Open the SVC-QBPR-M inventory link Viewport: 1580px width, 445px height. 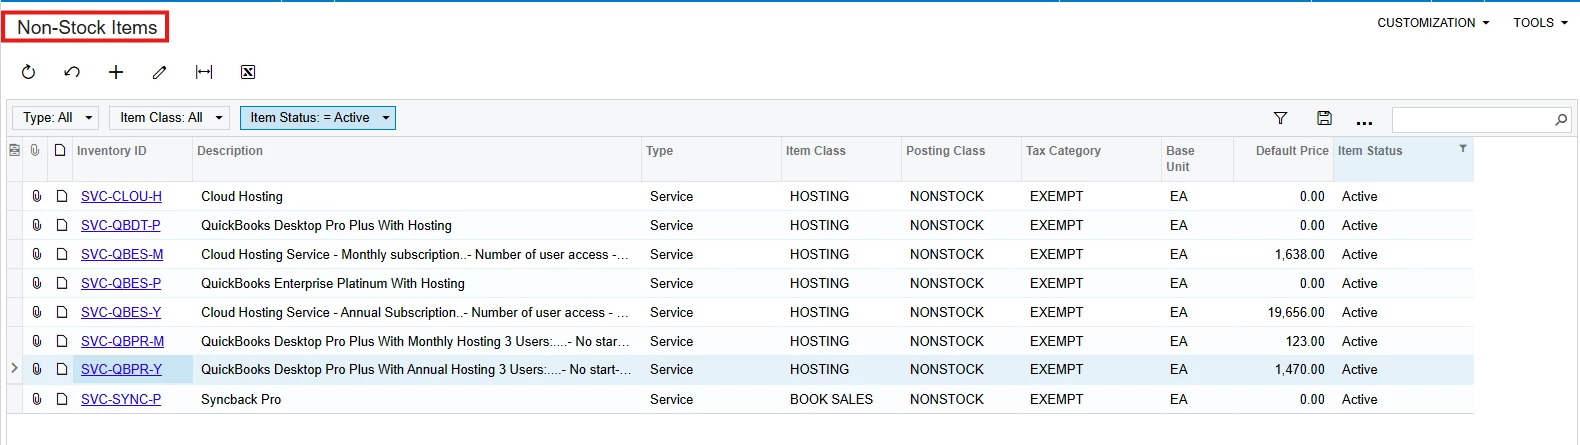pyautogui.click(x=122, y=341)
